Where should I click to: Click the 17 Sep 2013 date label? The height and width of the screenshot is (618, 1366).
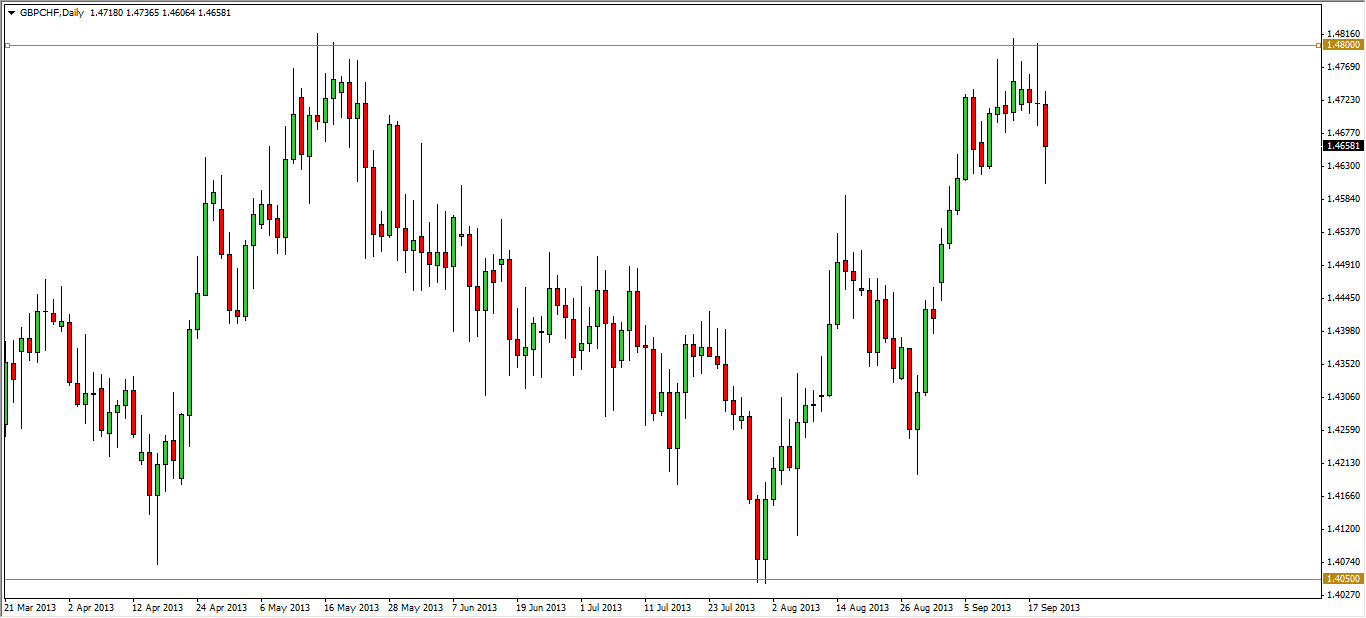tap(1054, 607)
